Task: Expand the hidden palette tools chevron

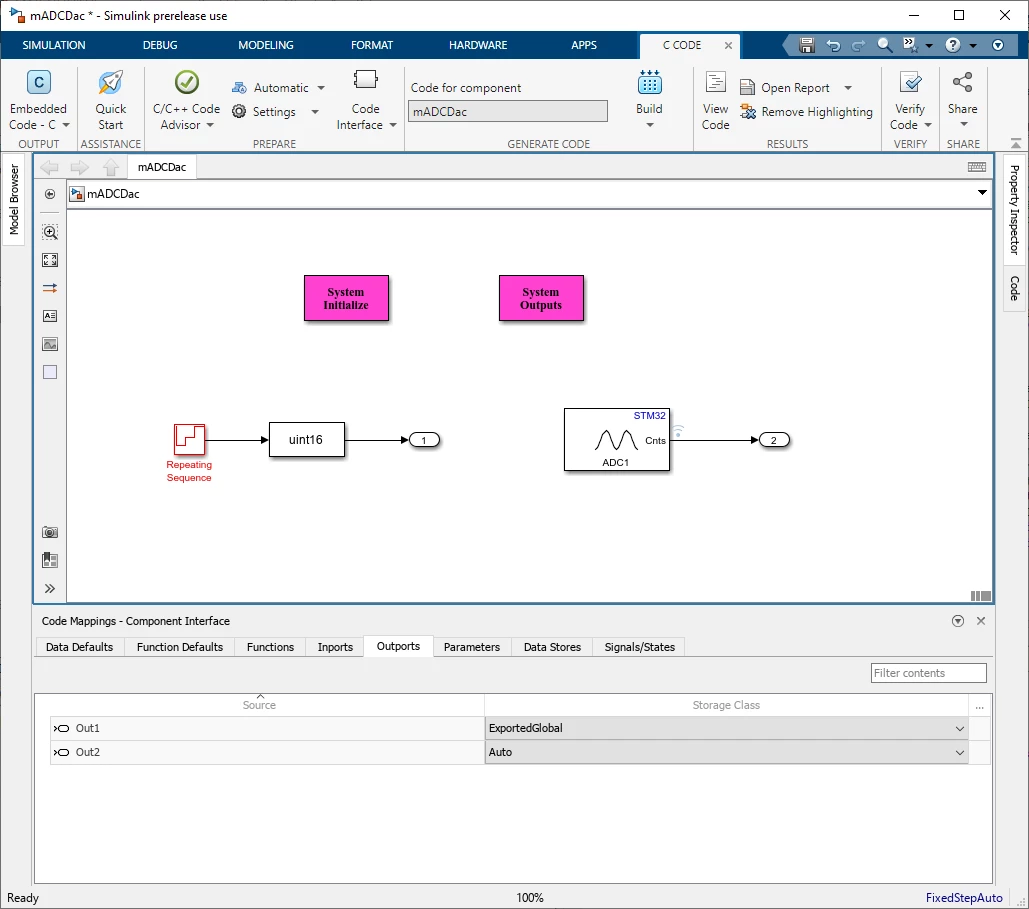Action: 50,589
